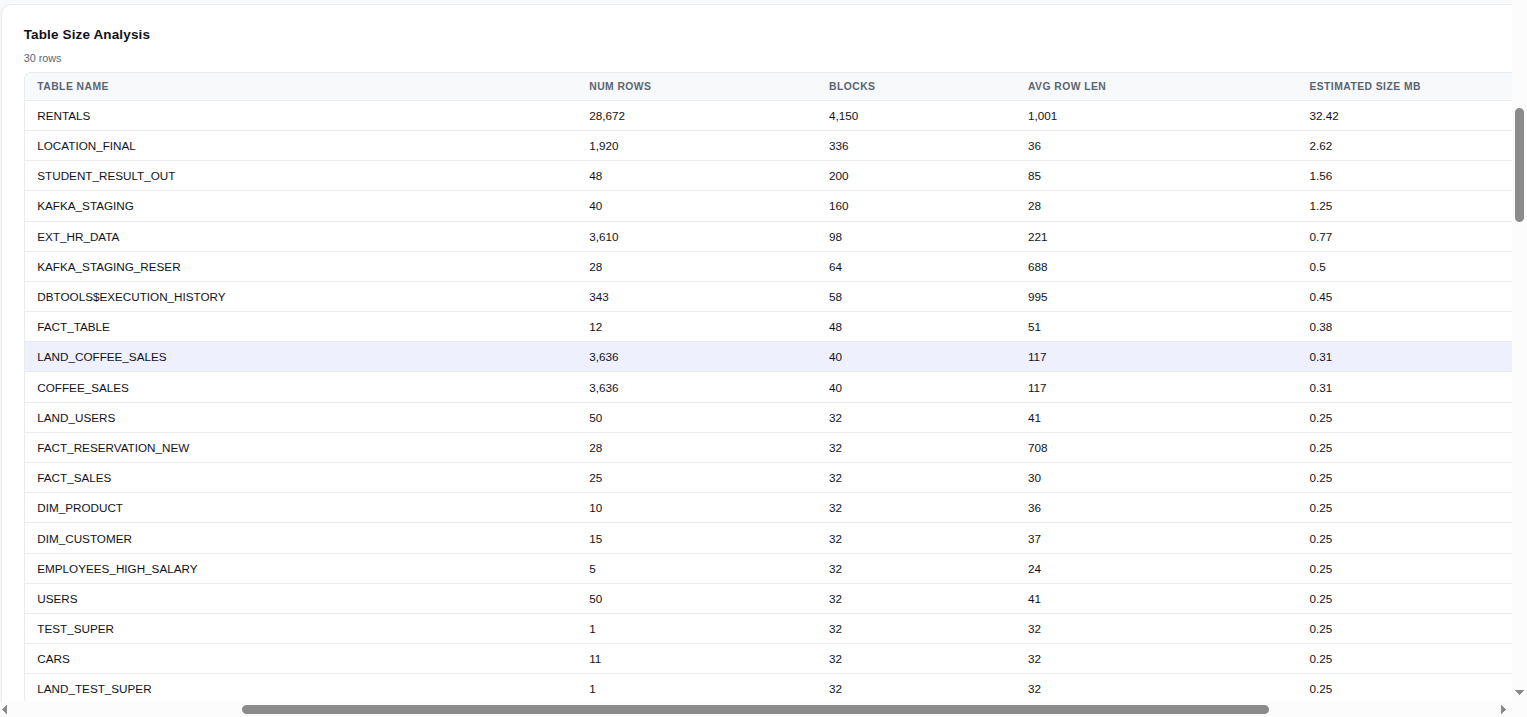The width and height of the screenshot is (1527, 717).
Task: Click 11 num rows for CARS
Action: coord(596,659)
